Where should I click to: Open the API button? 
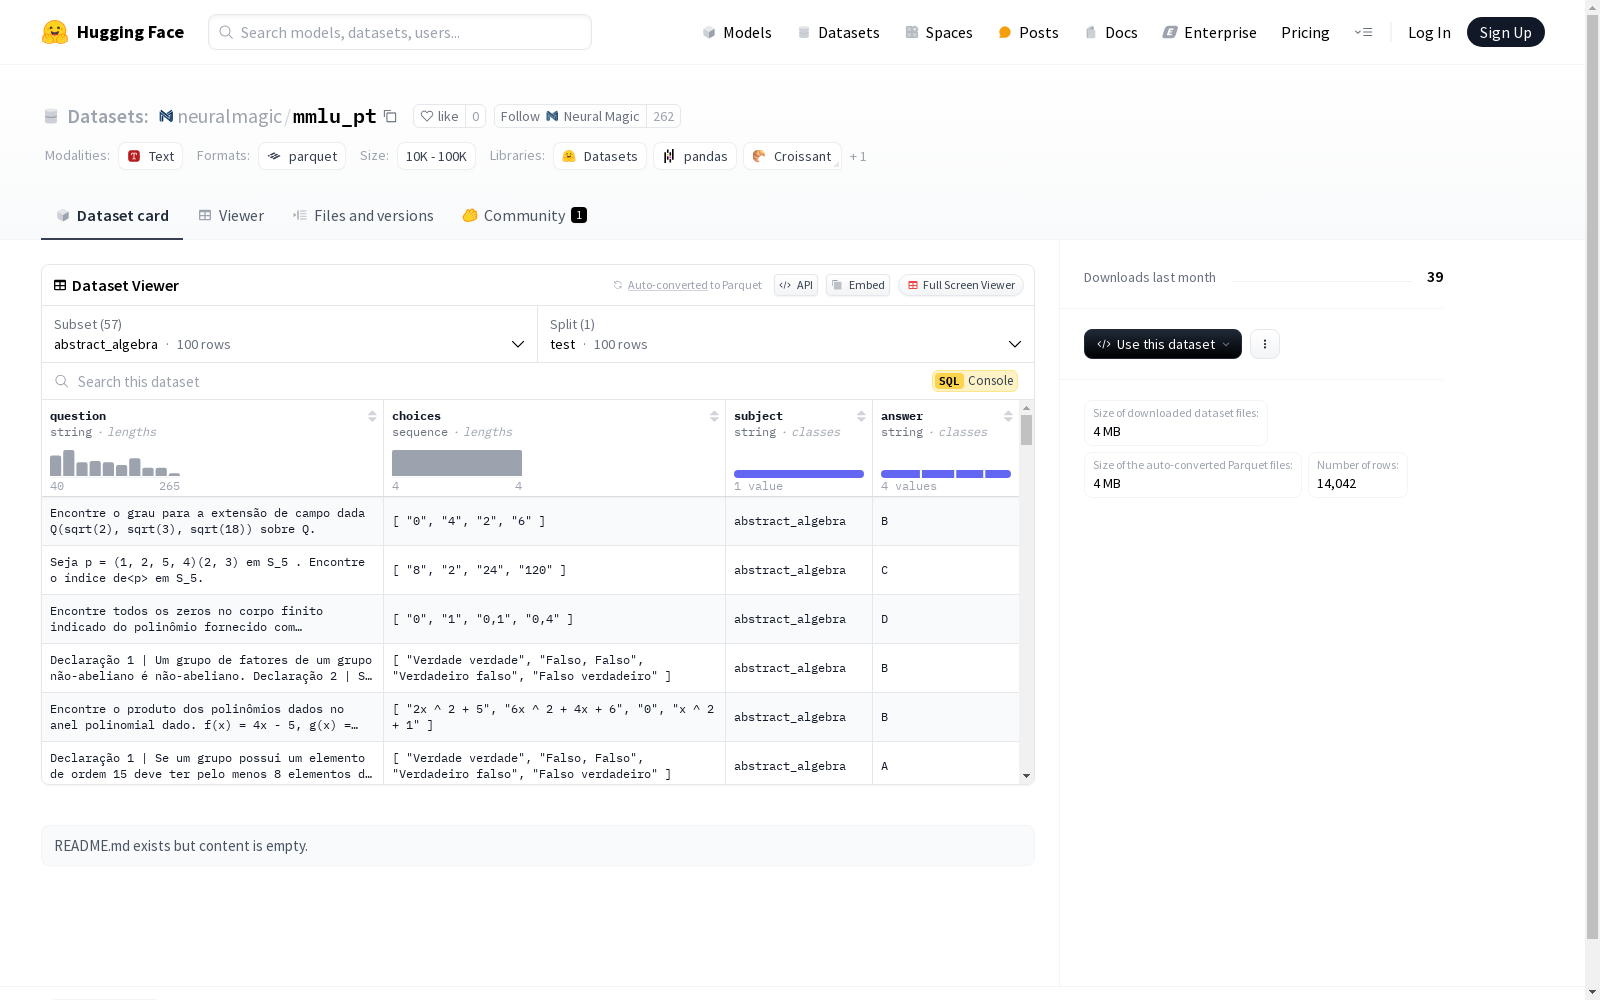[796, 285]
